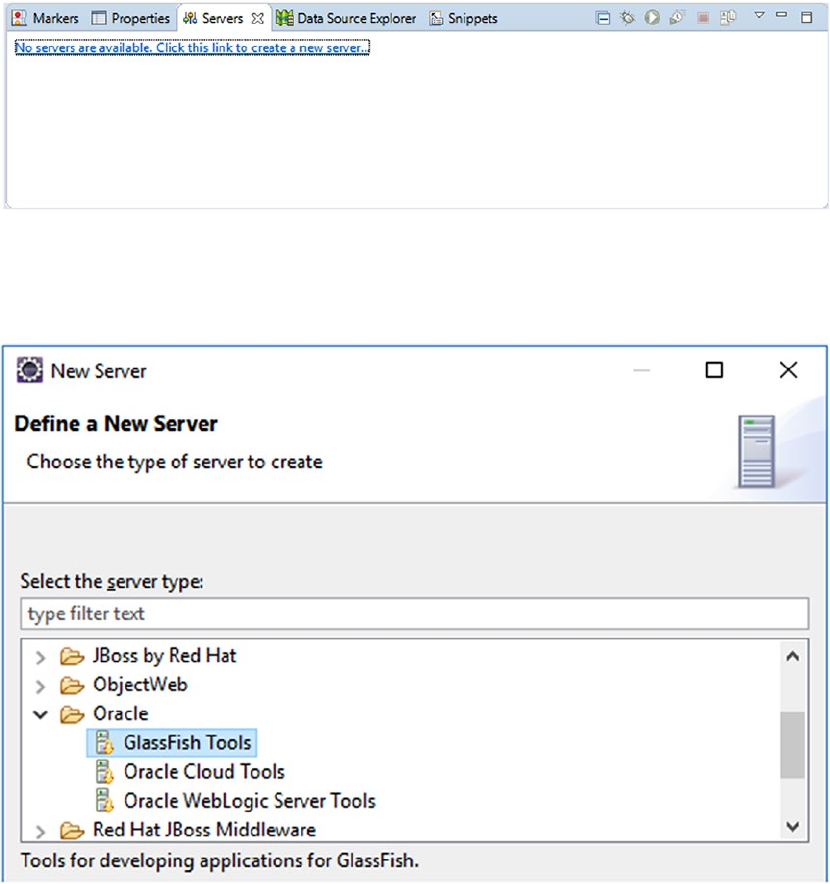Select Red Hat JBoss Middleware entry
830x884 pixels.
click(204, 830)
